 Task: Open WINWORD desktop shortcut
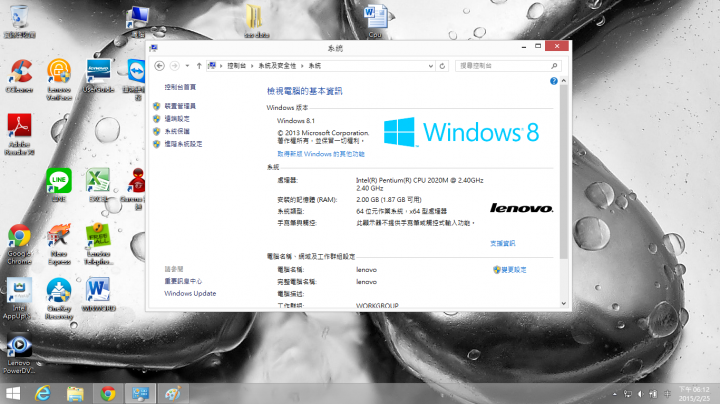click(x=98, y=295)
